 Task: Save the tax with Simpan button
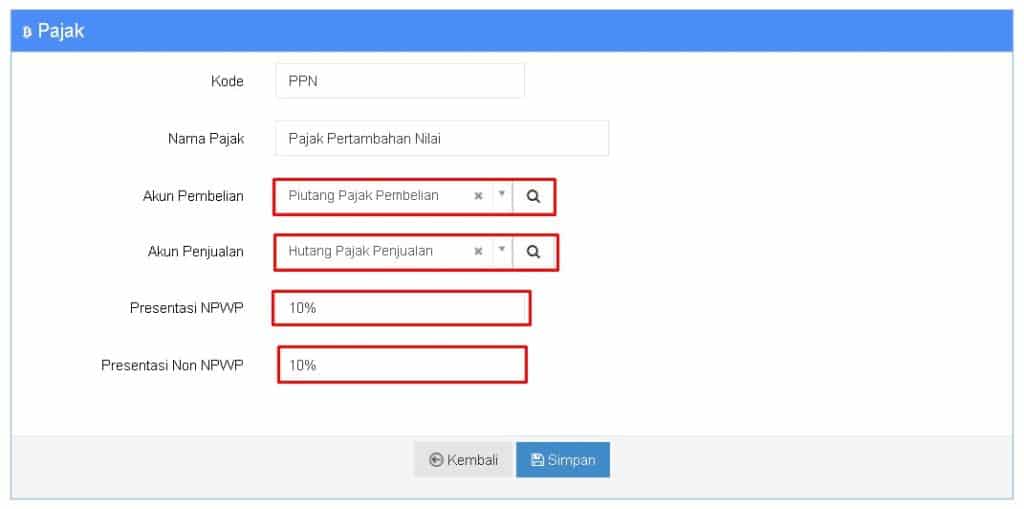(563, 460)
